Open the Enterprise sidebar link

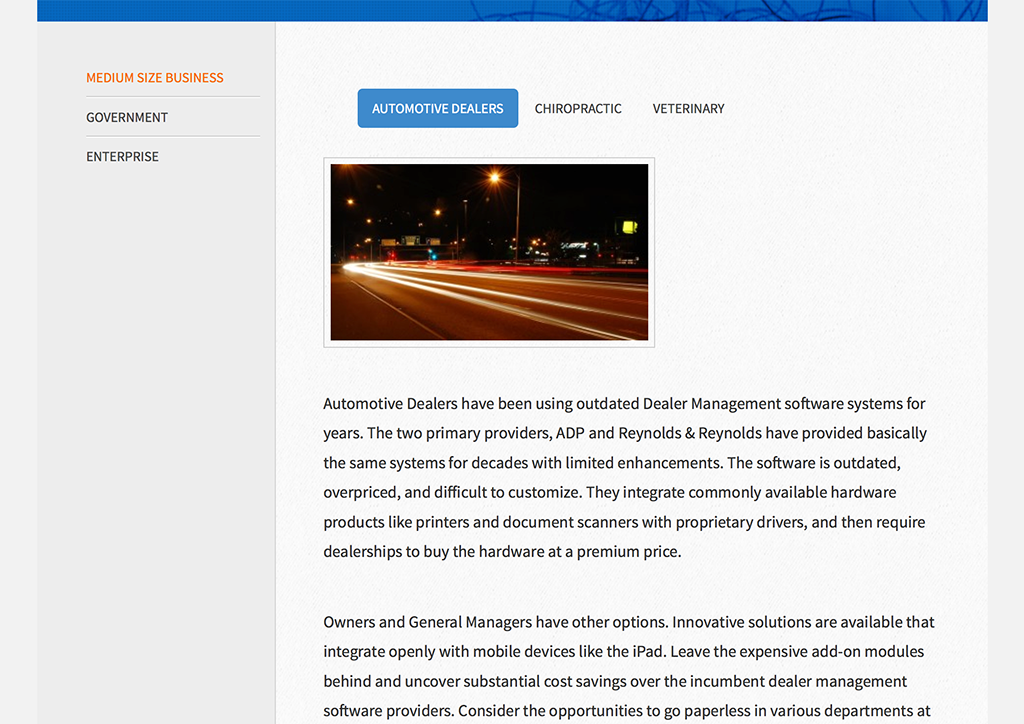[x=122, y=157]
